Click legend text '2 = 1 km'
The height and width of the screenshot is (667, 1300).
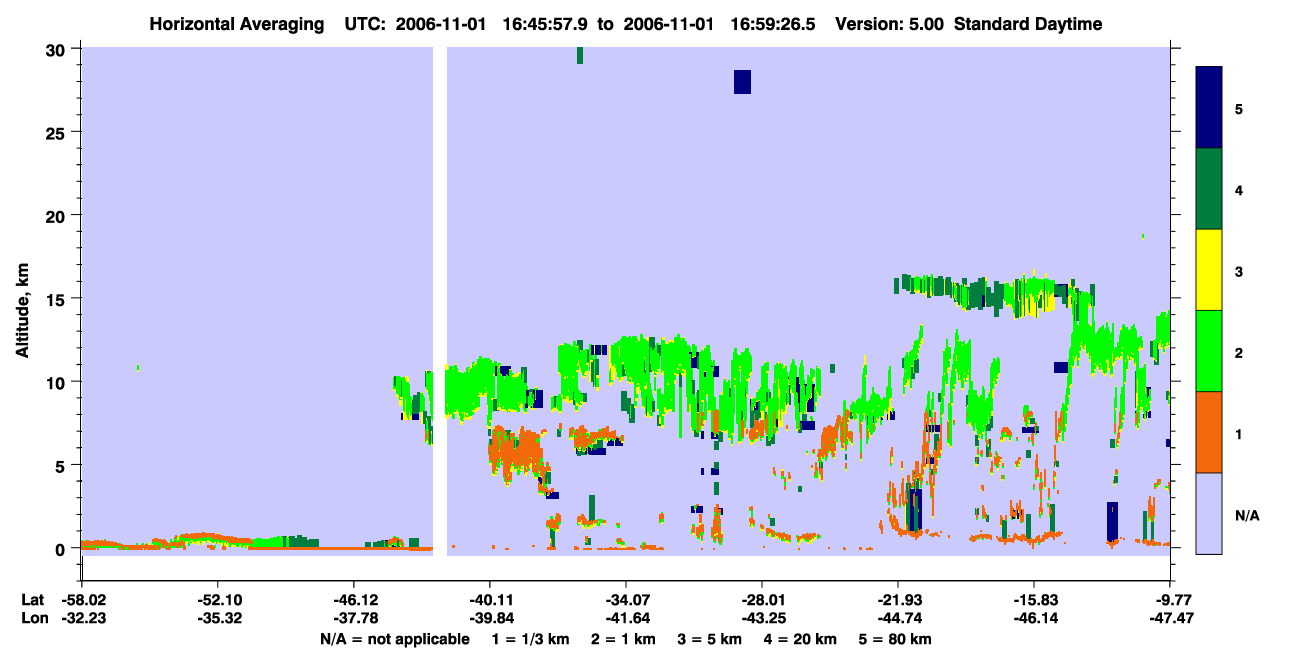[x=622, y=639]
